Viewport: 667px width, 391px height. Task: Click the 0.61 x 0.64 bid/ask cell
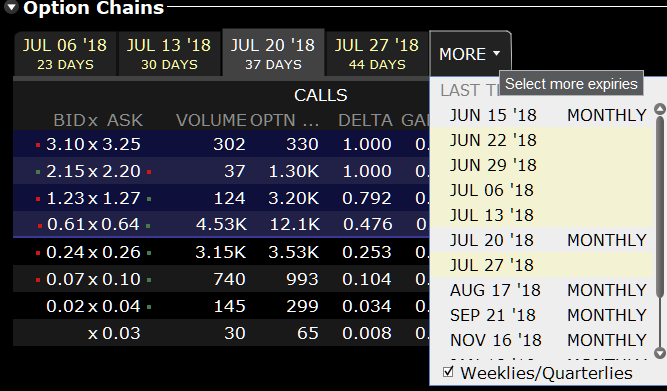click(93, 224)
